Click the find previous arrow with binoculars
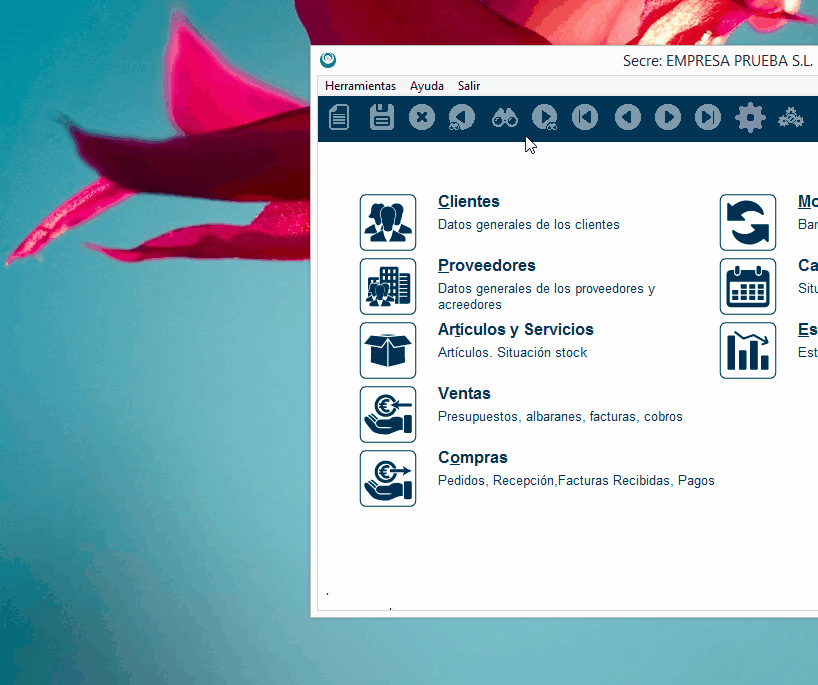The width and height of the screenshot is (818, 685). 462,118
